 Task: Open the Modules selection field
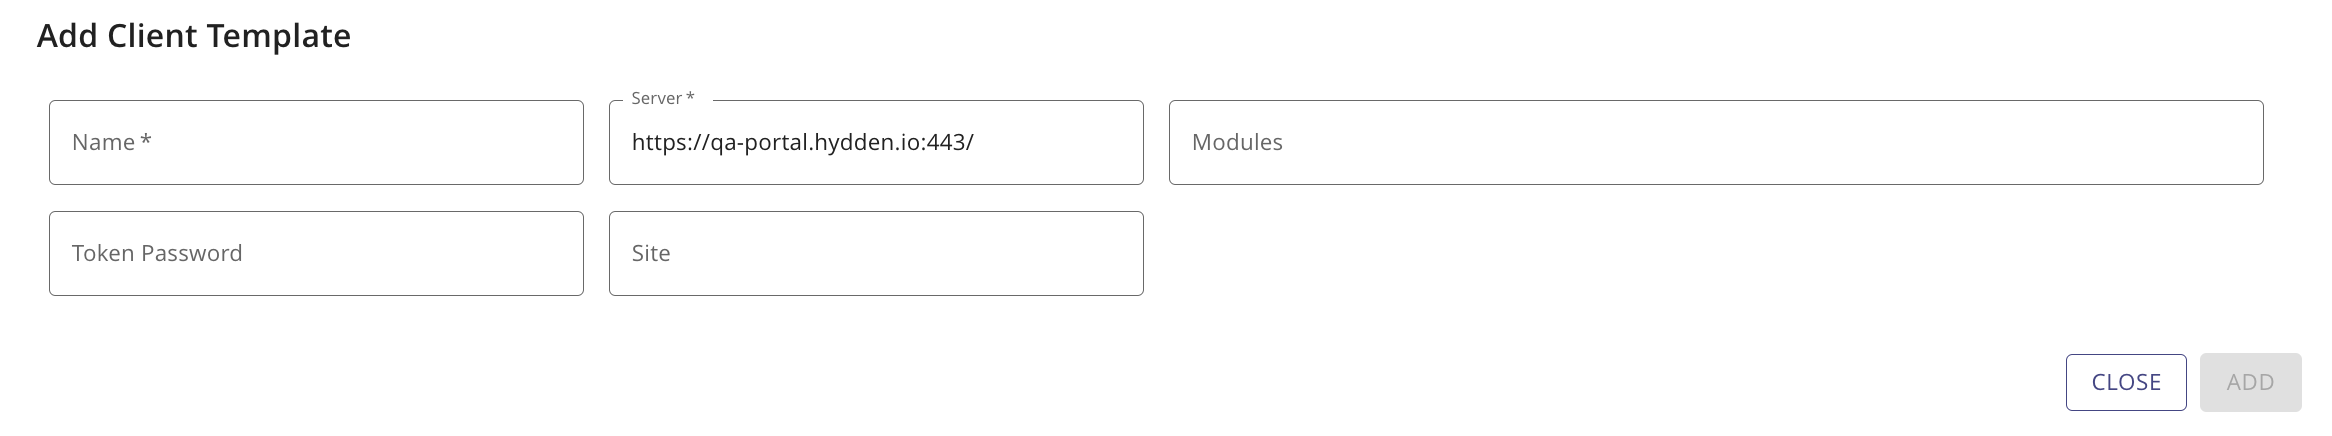1716,142
